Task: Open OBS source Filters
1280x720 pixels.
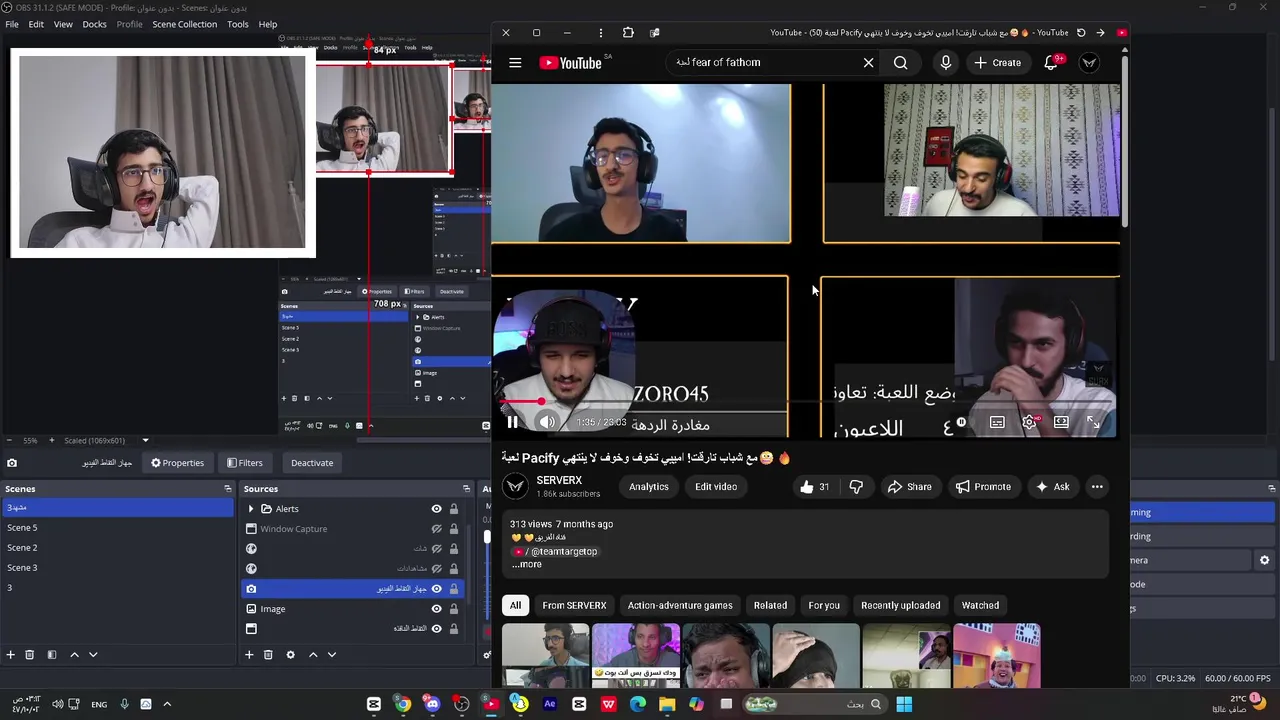Action: coord(244,463)
